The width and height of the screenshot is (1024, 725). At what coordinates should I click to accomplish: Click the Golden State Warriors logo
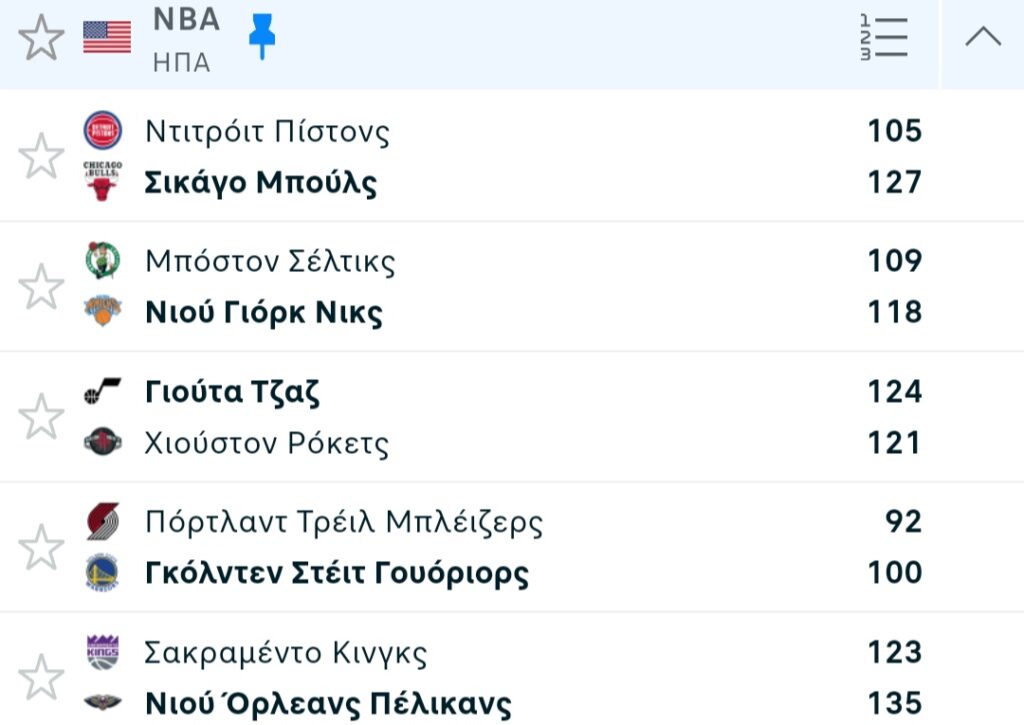coord(103,572)
